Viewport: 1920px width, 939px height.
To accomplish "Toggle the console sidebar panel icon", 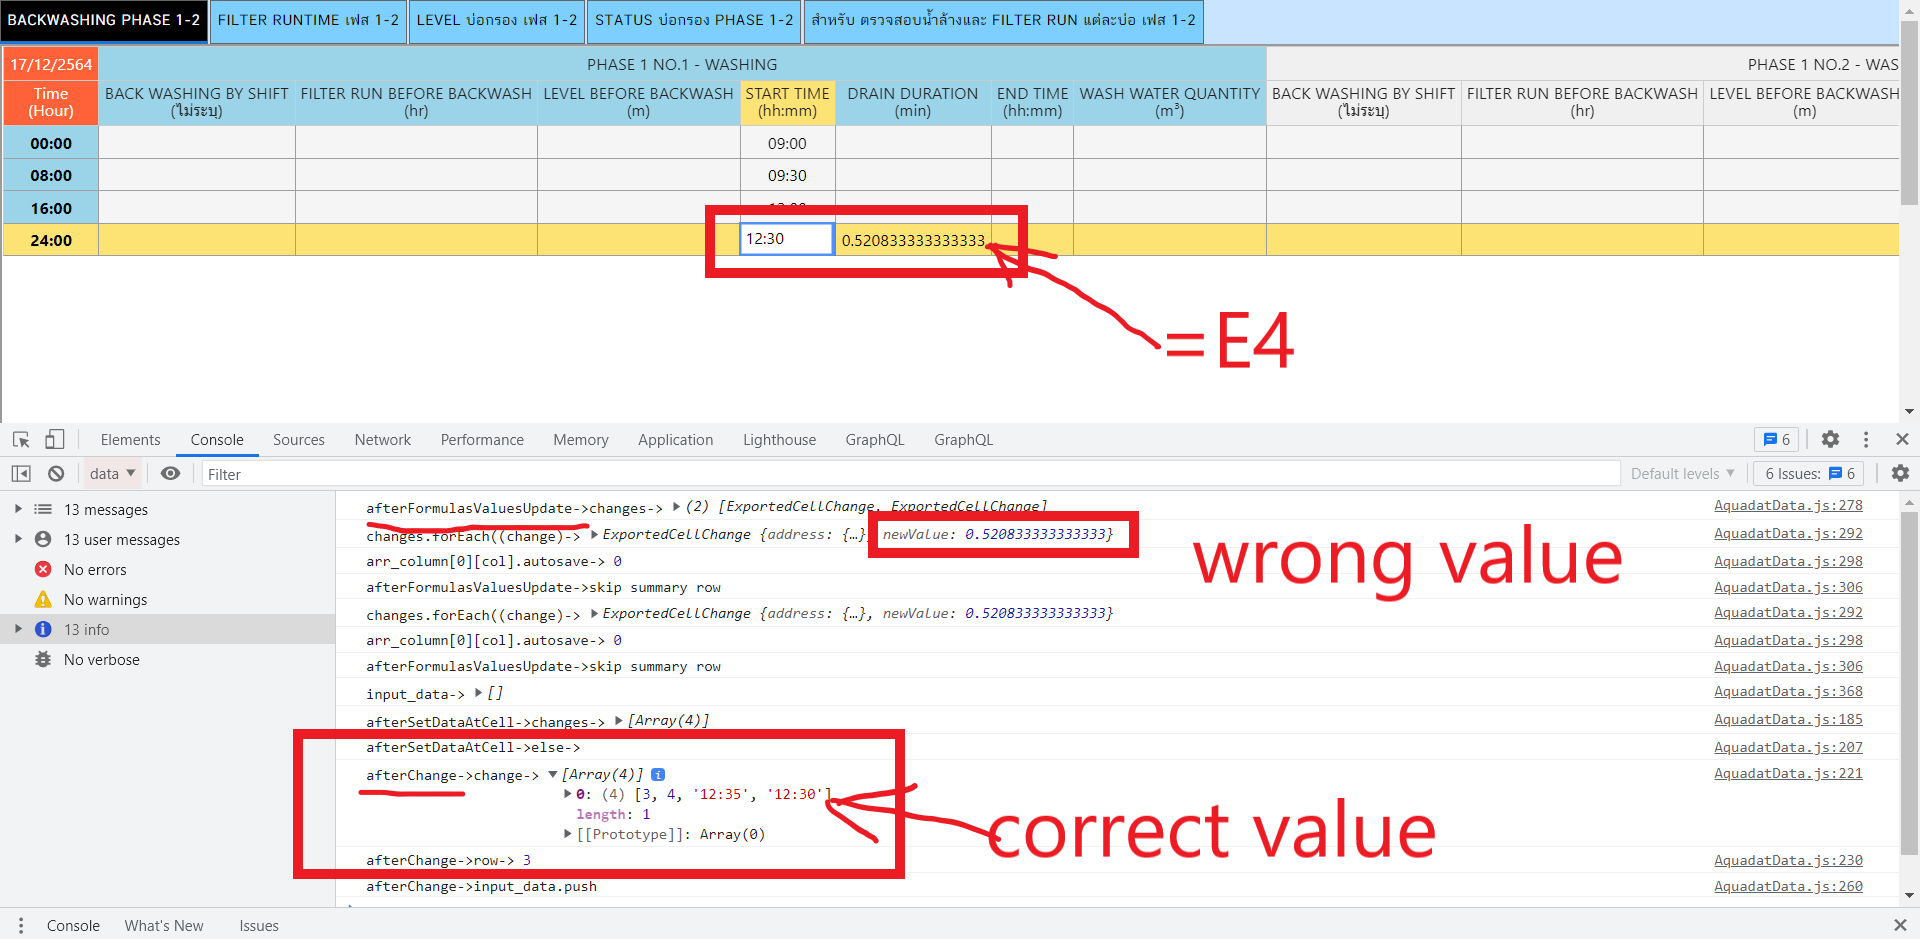I will click(x=21, y=474).
